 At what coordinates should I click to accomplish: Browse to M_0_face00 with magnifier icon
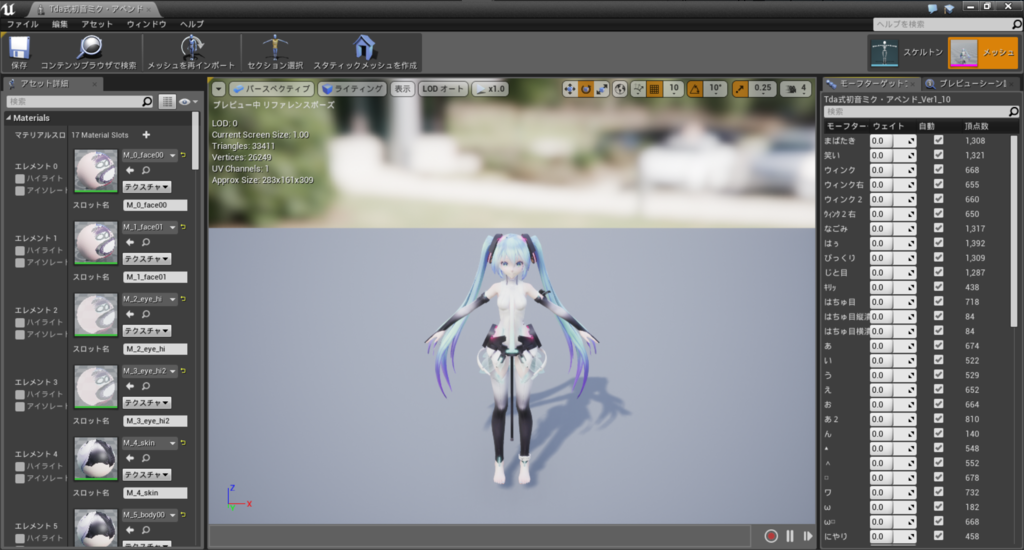point(146,170)
